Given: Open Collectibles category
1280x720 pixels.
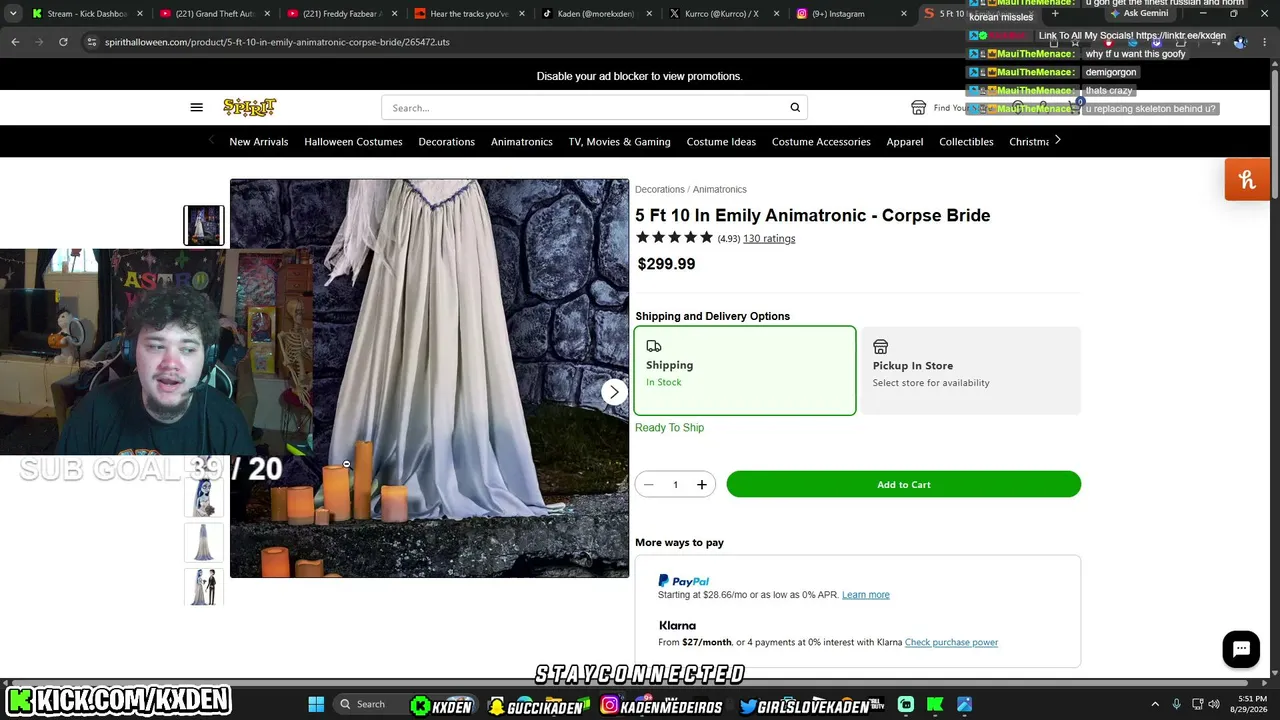Looking at the screenshot, I should click(966, 142).
